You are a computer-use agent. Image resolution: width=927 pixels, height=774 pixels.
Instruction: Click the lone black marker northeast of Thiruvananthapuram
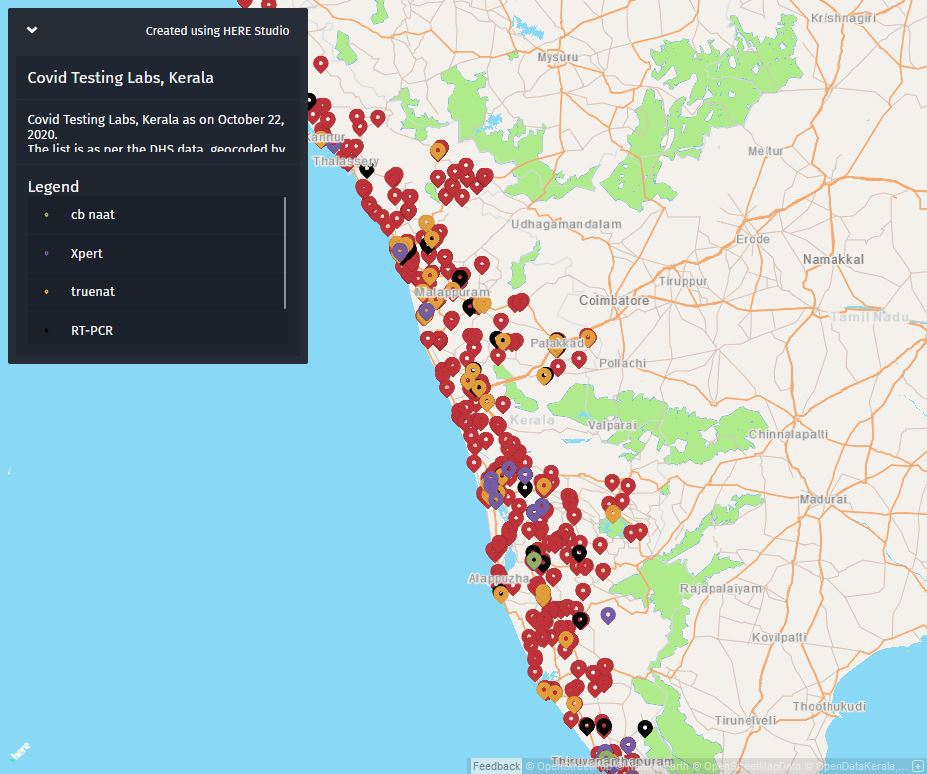pos(645,727)
